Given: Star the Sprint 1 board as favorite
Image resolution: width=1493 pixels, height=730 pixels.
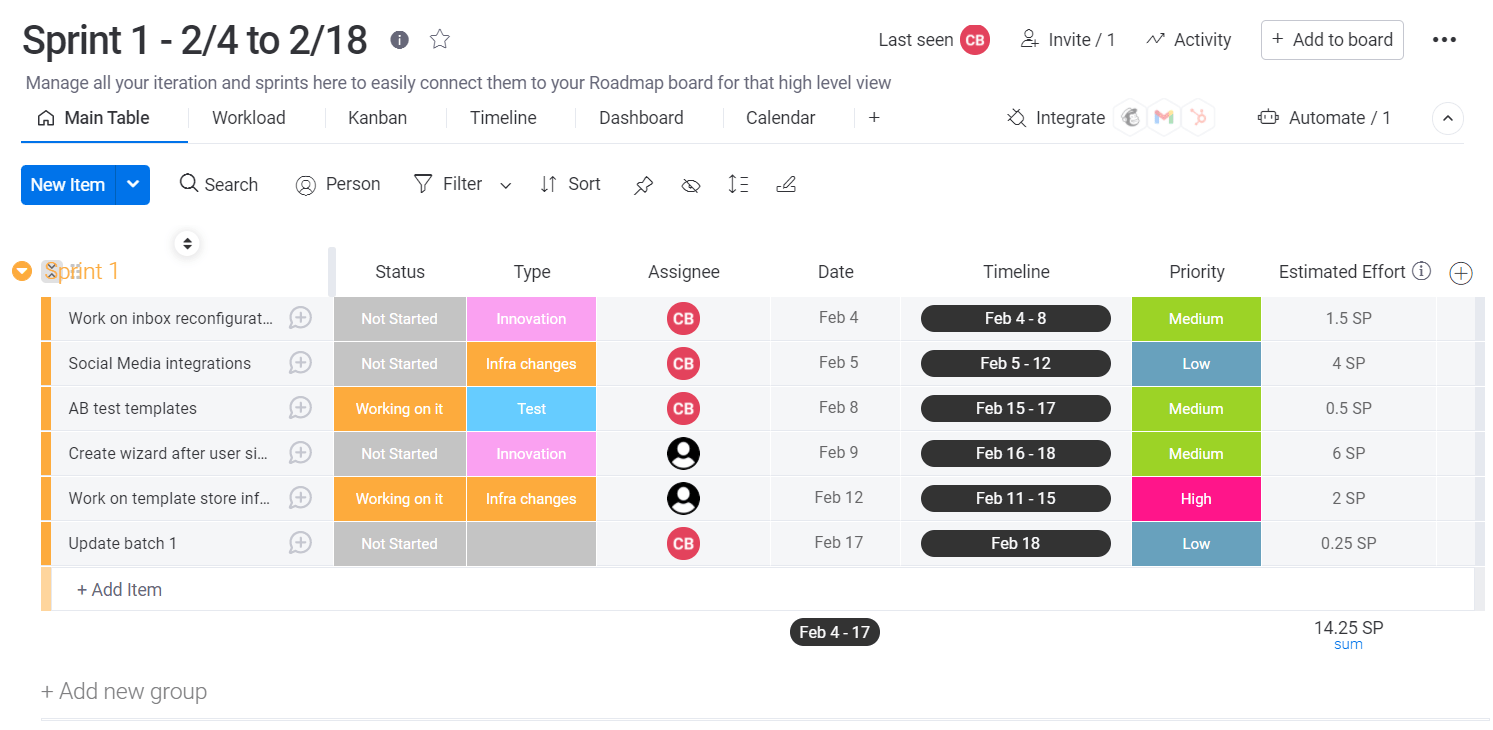Looking at the screenshot, I should point(439,40).
